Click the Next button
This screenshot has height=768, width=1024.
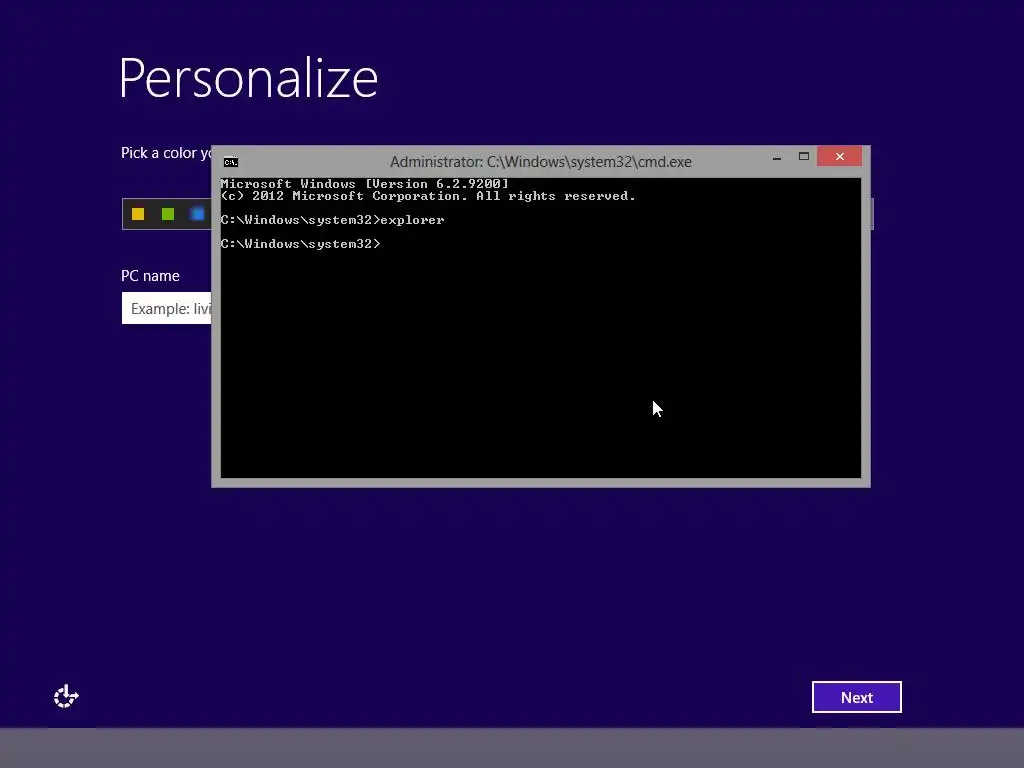pos(856,697)
